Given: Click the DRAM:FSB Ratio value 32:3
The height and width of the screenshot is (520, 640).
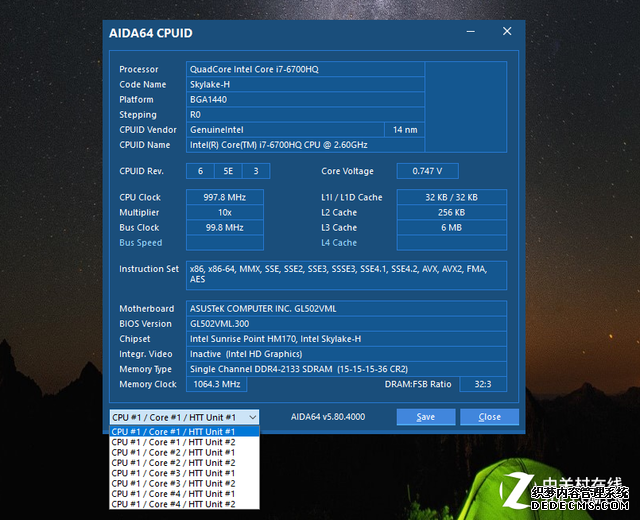Looking at the screenshot, I should 483,384.
